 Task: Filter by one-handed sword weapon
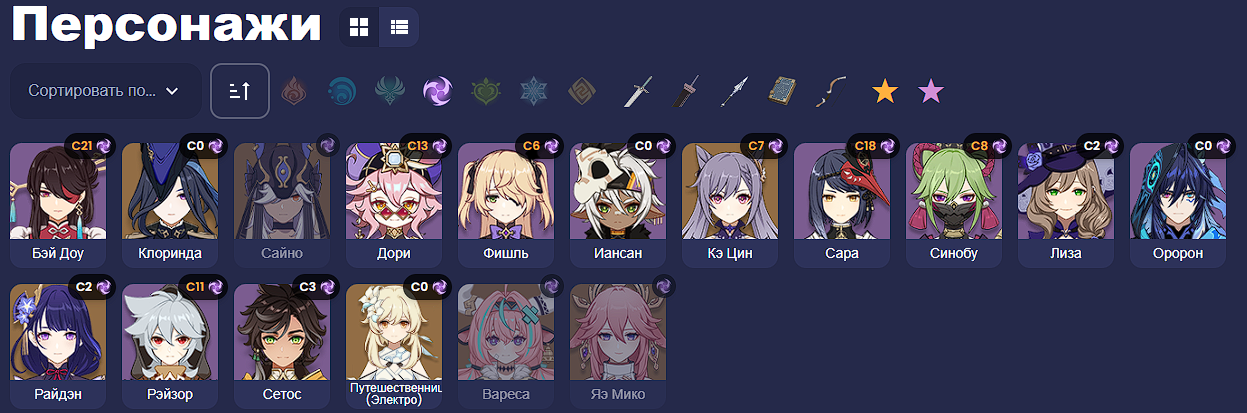[638, 92]
